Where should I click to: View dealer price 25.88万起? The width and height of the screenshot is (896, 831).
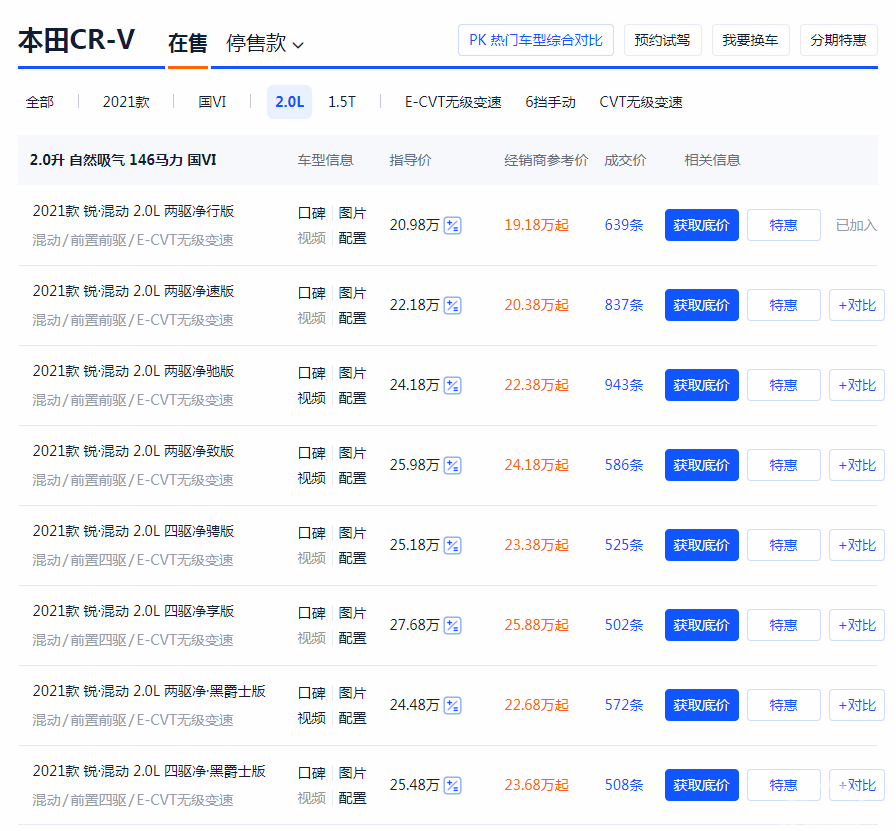pos(536,625)
